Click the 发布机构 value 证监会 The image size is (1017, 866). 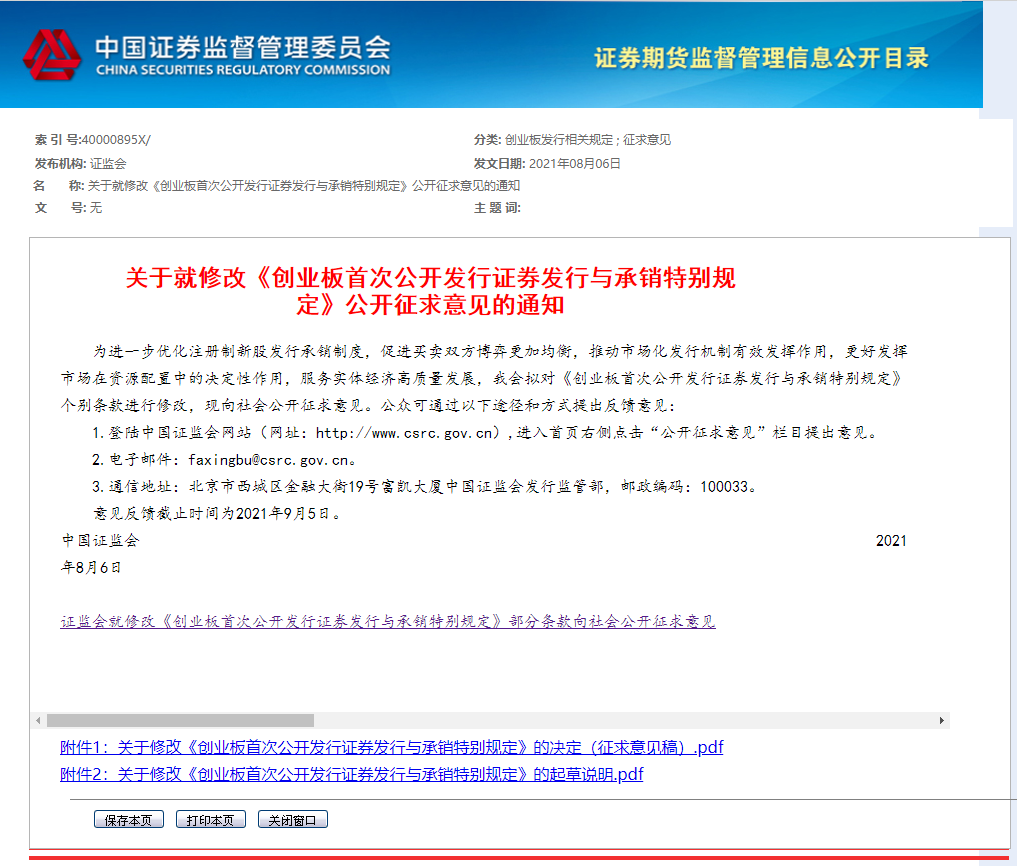click(108, 164)
